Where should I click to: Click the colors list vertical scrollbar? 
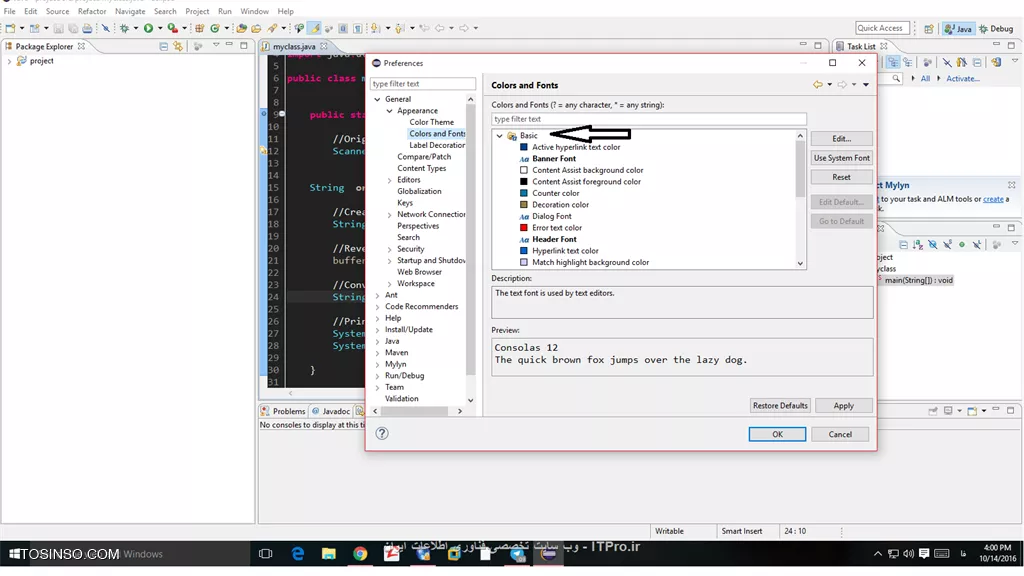click(x=800, y=199)
